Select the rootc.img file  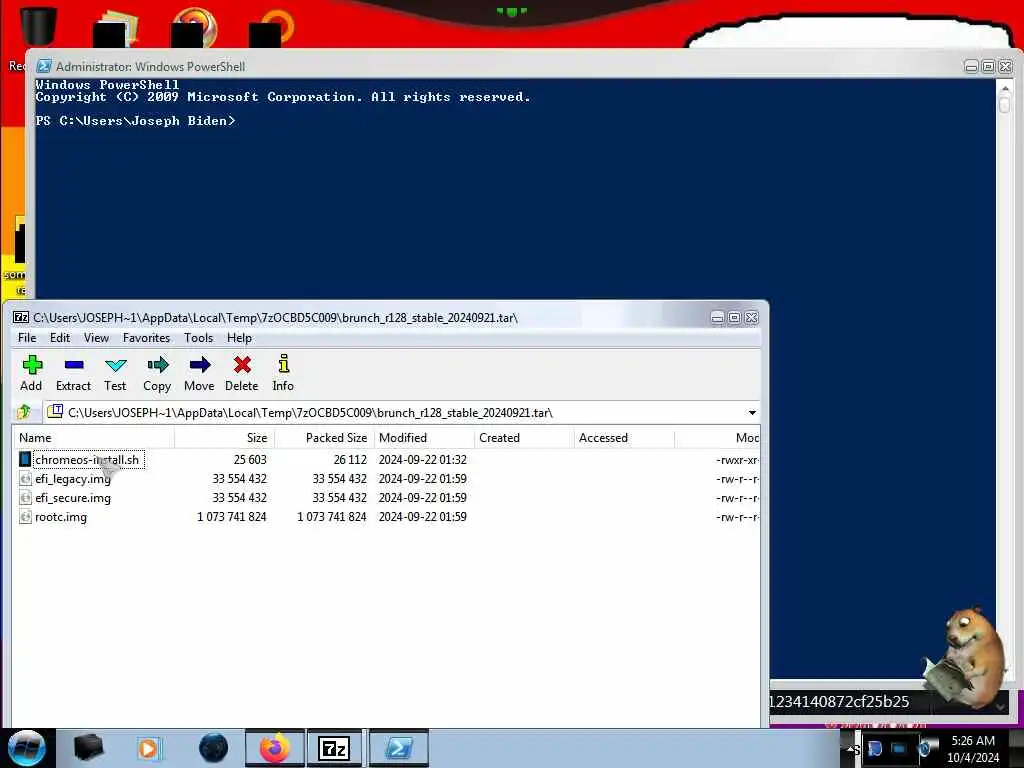coord(61,517)
